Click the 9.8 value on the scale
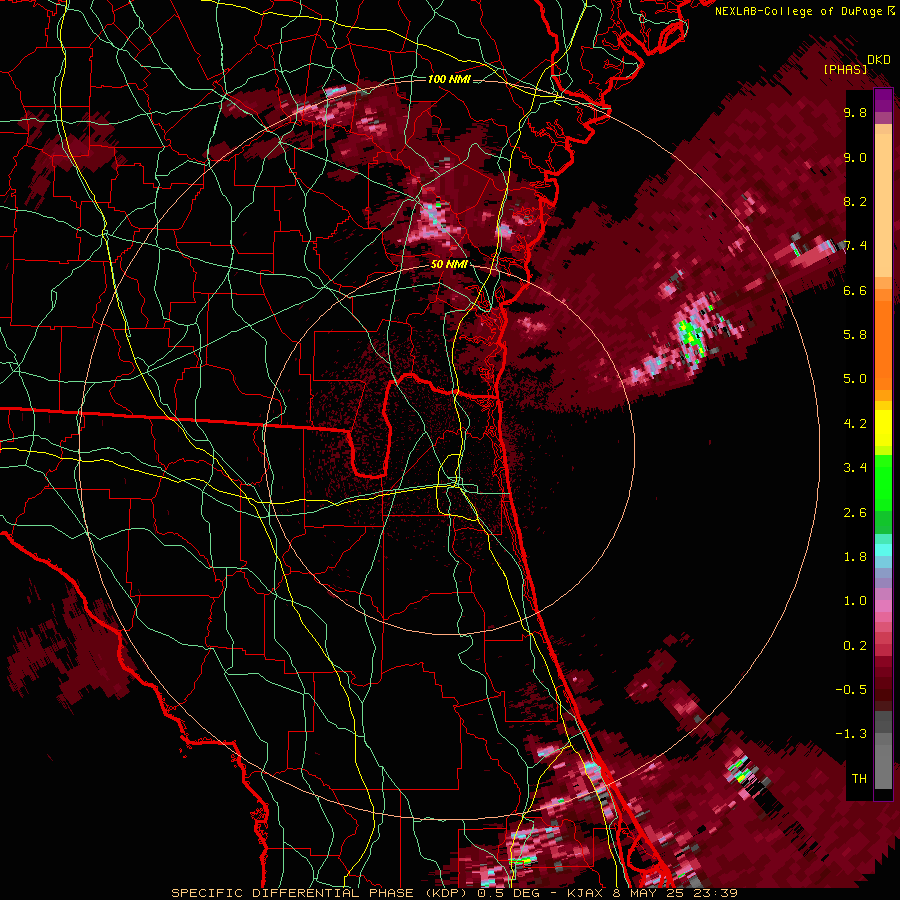 [x=855, y=113]
